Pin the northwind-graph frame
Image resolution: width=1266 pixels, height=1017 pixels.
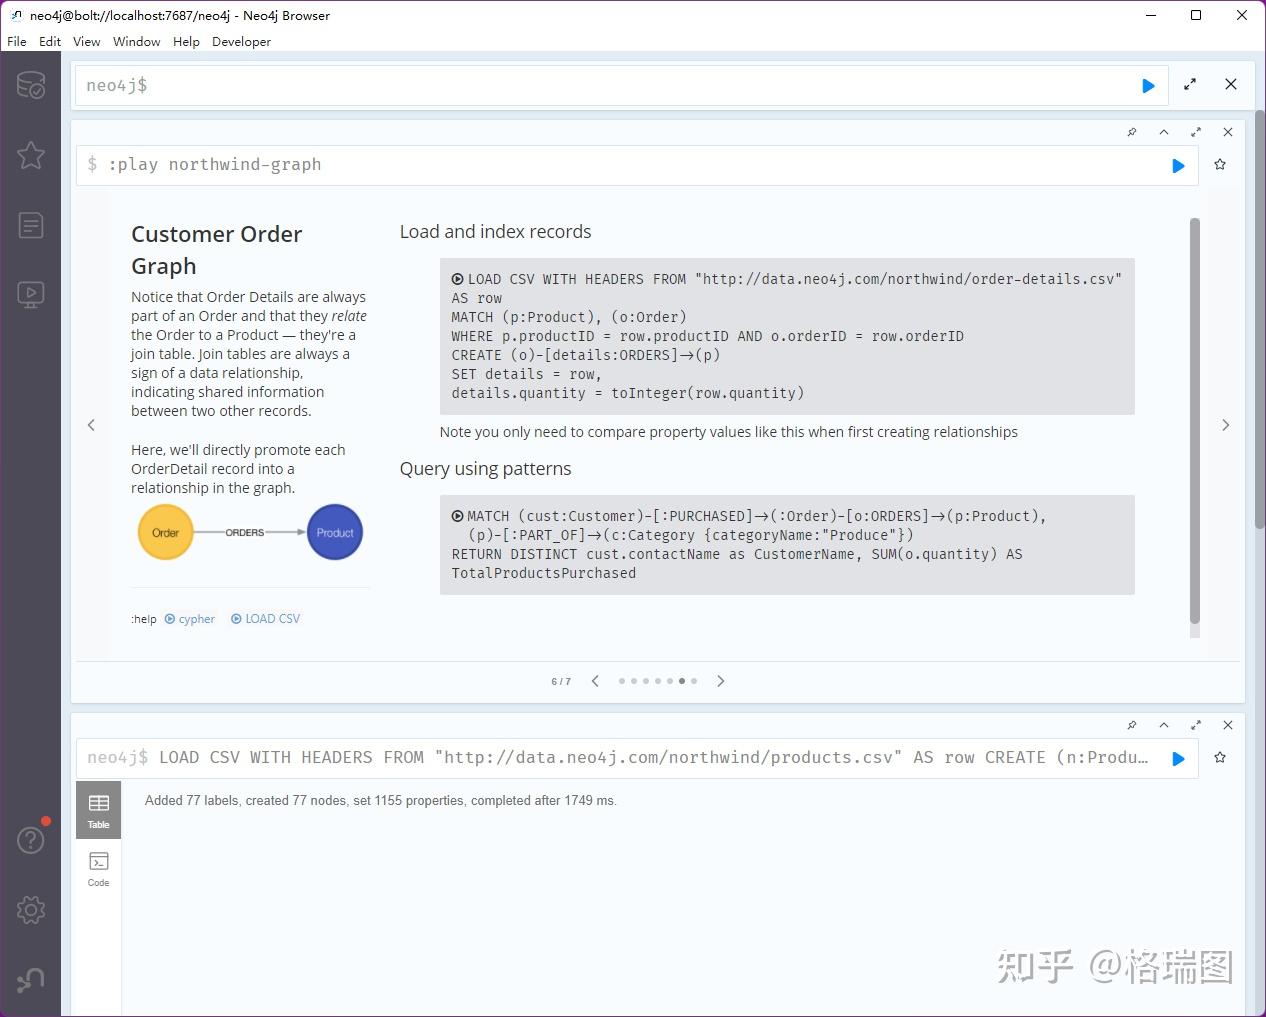(x=1132, y=132)
